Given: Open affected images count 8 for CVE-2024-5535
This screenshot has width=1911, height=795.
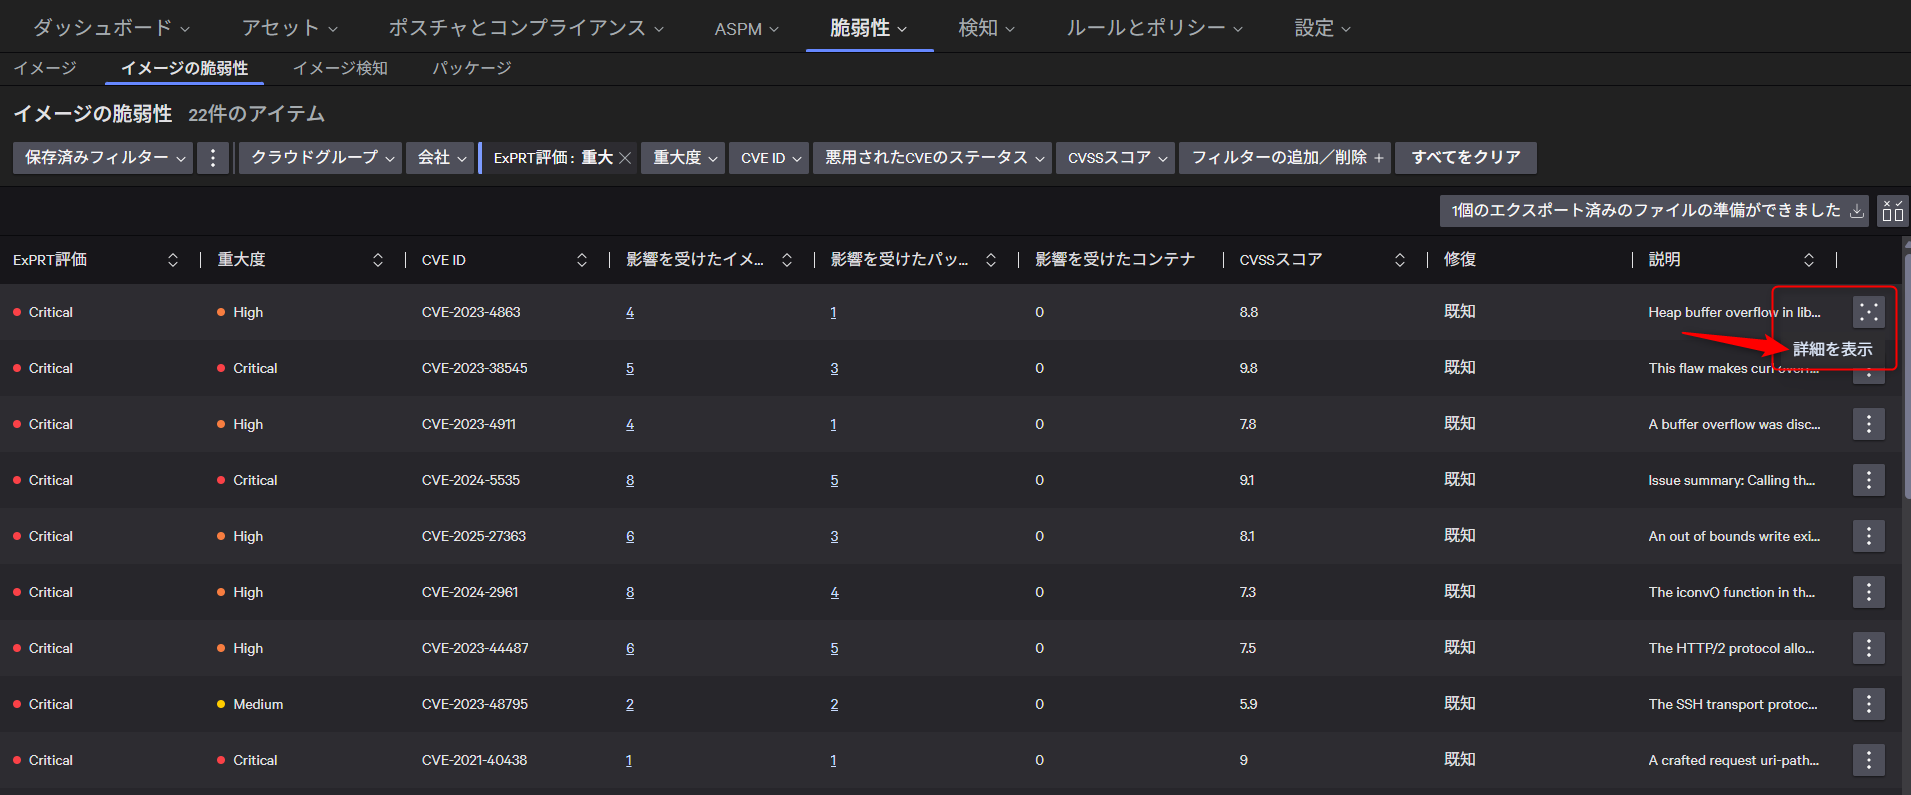Looking at the screenshot, I should pyautogui.click(x=630, y=480).
